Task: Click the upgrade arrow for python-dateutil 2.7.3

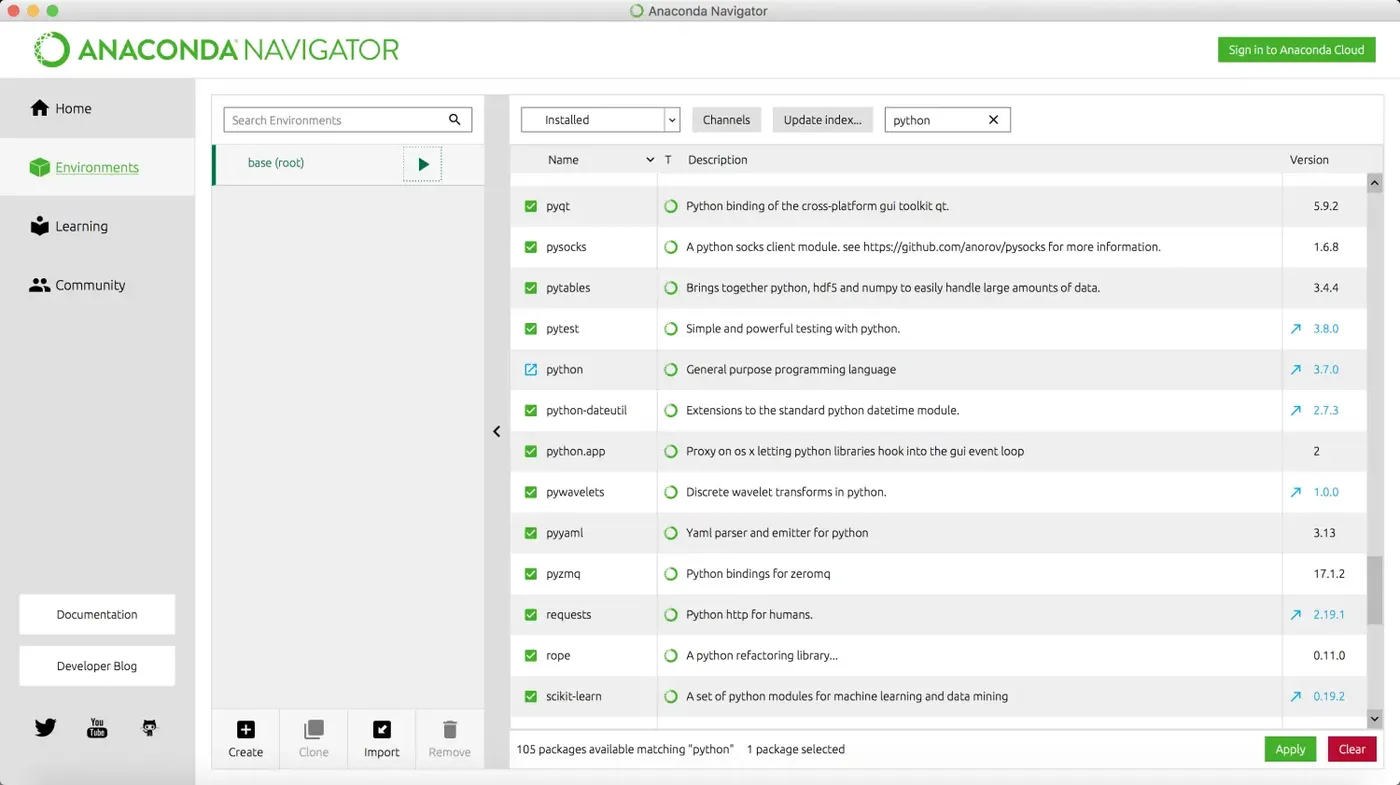Action: click(1296, 410)
